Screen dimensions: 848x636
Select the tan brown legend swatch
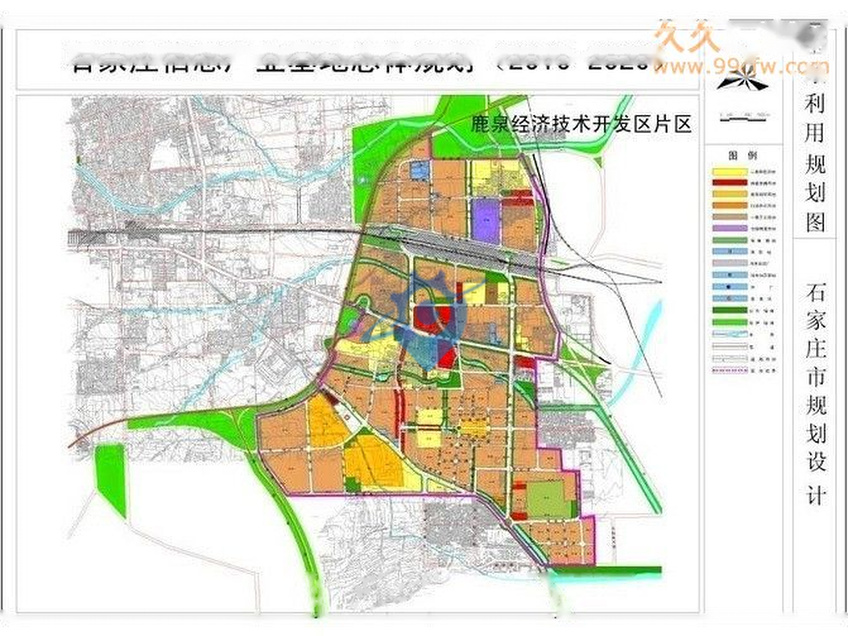730,217
